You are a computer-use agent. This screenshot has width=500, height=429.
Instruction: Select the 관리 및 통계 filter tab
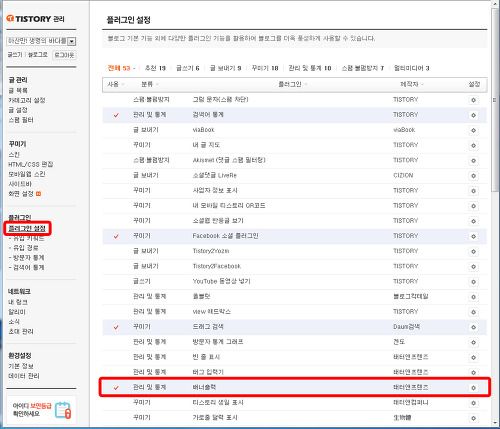point(310,68)
